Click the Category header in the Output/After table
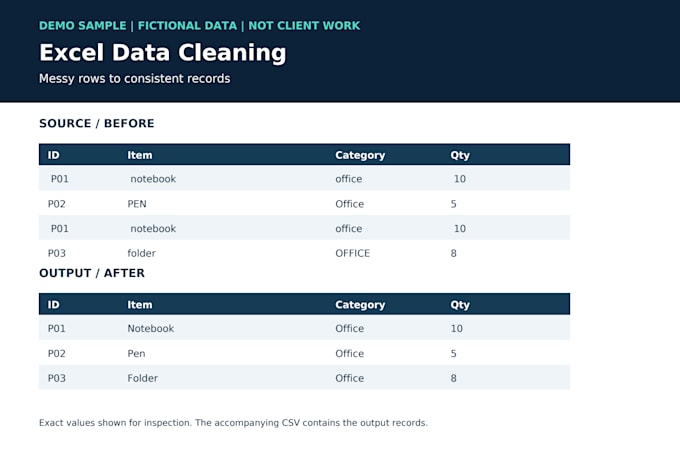The width and height of the screenshot is (680, 459). 360,305
